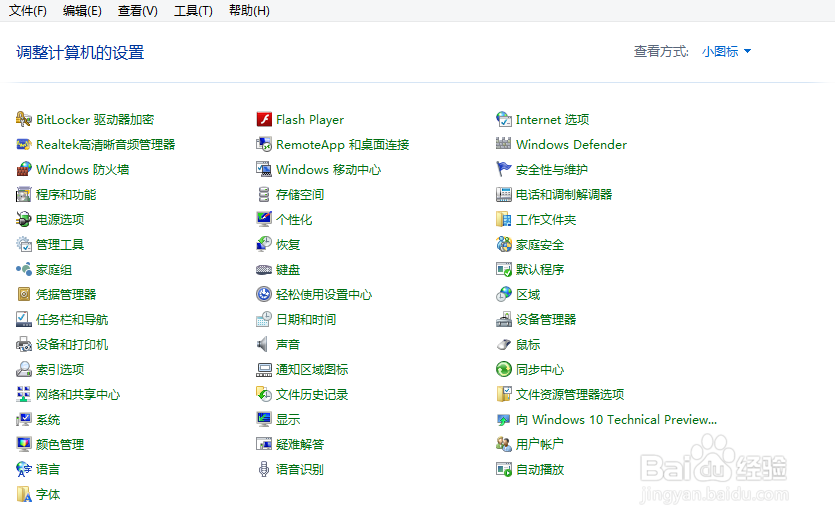Click the 默认程序 link
This screenshot has height=523, width=835.
click(540, 269)
